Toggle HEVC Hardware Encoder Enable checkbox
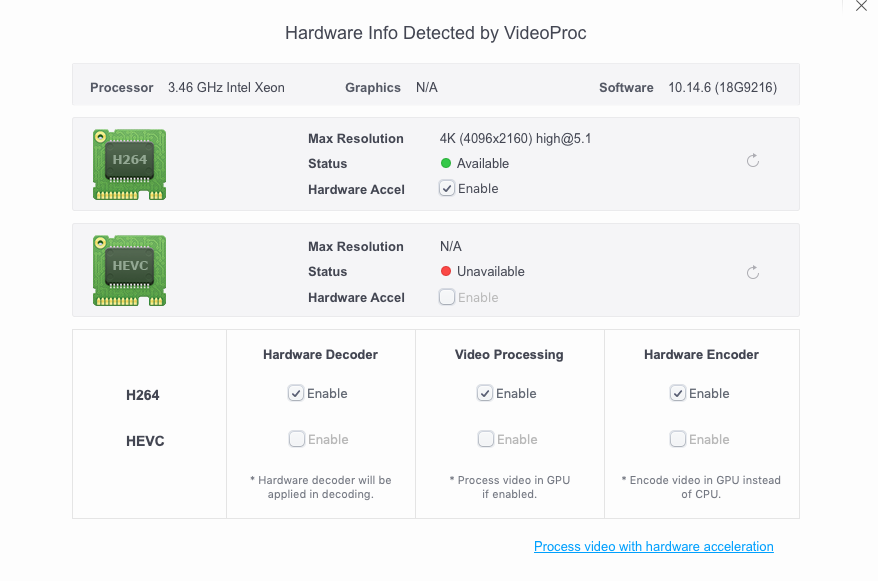This screenshot has height=581, width=878. pos(678,439)
